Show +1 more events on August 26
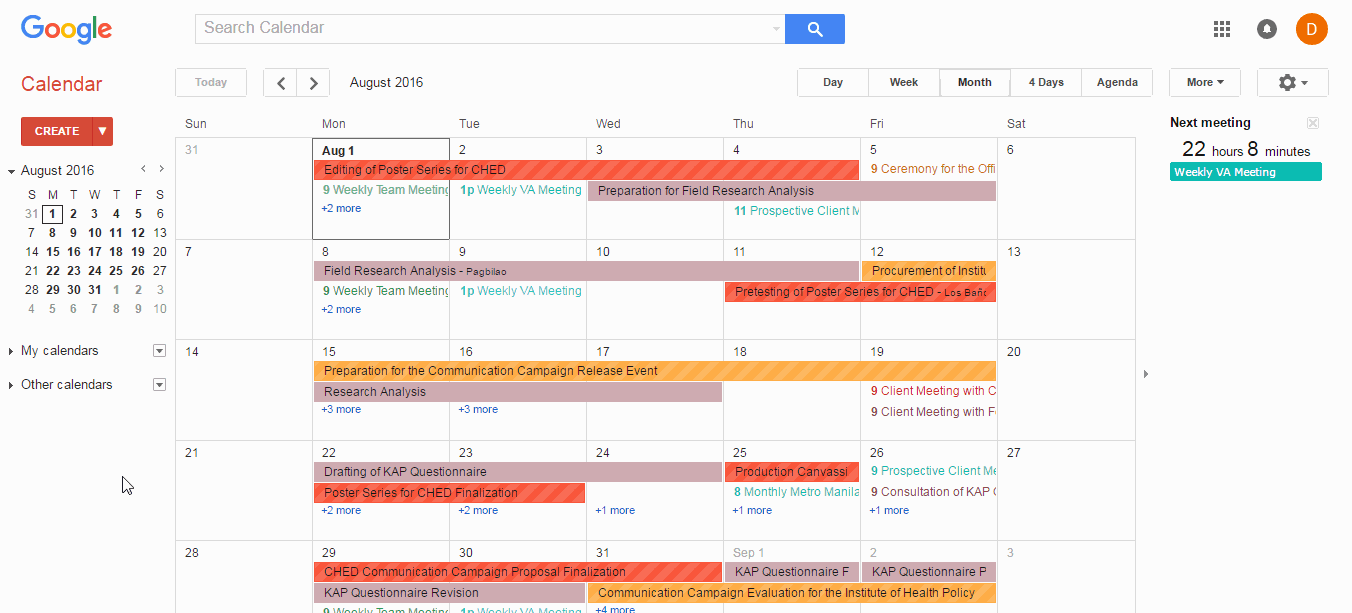Screen dimensions: 1352x613 pyautogui.click(x=889, y=511)
